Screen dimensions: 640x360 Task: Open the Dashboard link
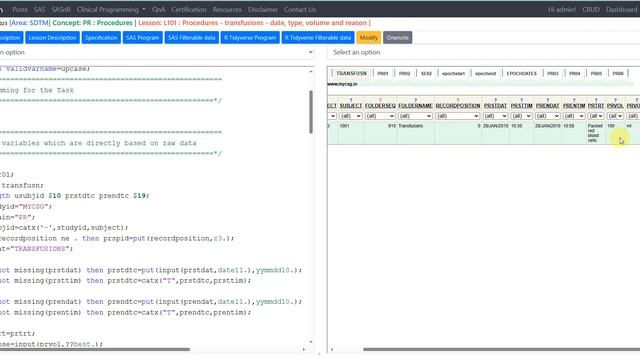click(621, 9)
